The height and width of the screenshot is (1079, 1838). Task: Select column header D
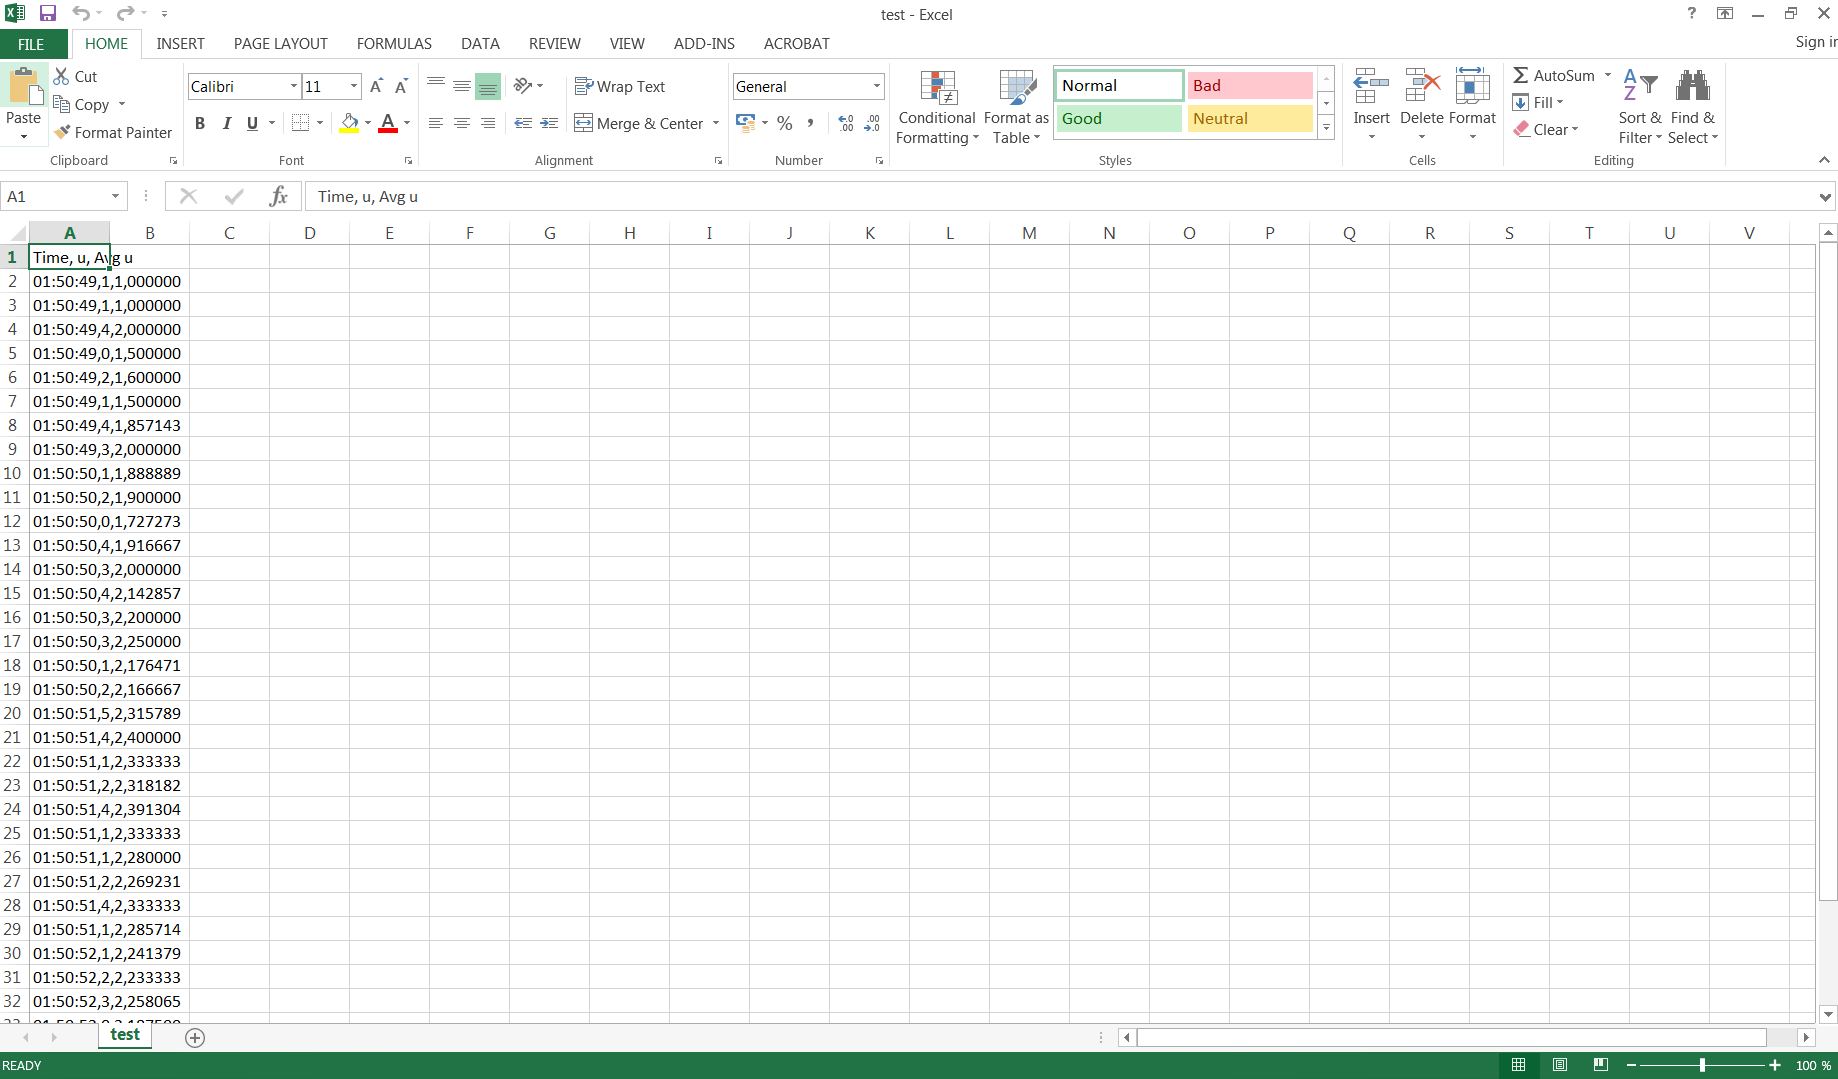click(309, 233)
